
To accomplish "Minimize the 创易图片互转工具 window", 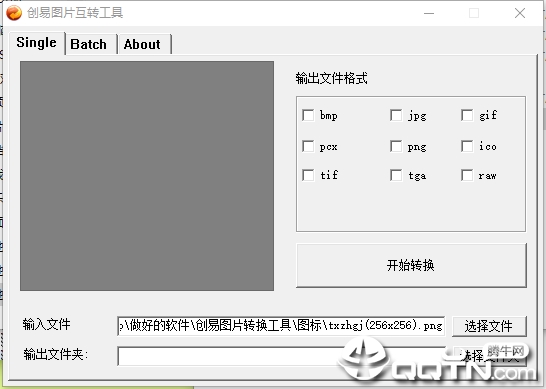I will pos(429,13).
